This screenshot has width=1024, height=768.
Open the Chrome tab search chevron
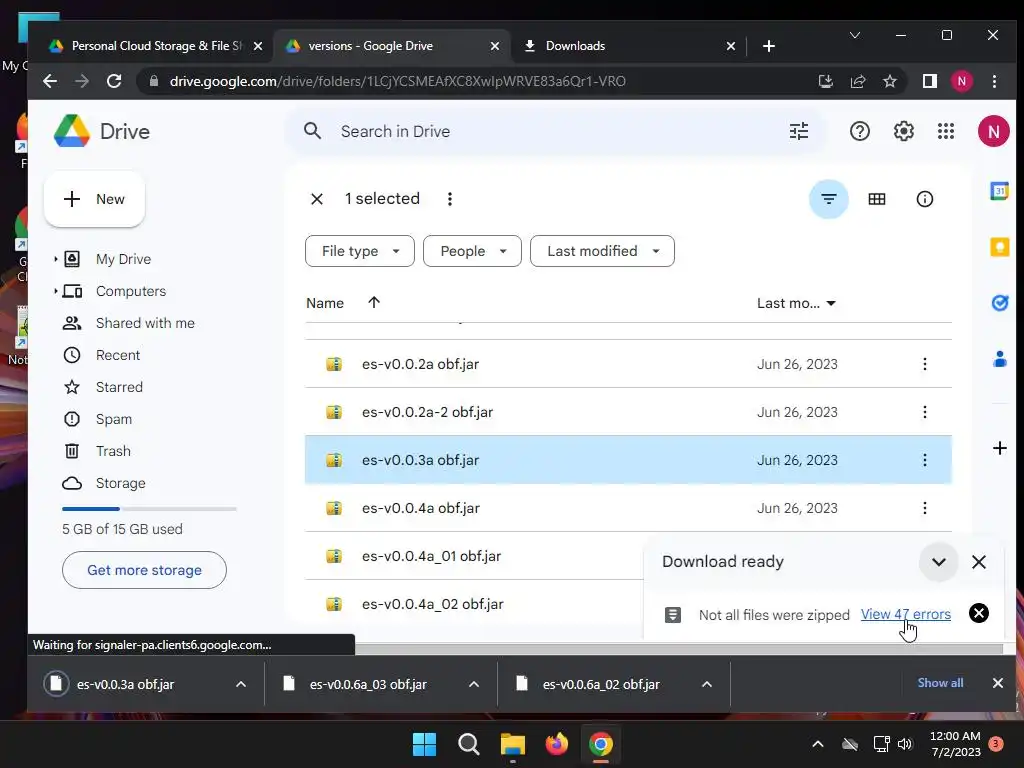click(x=854, y=35)
